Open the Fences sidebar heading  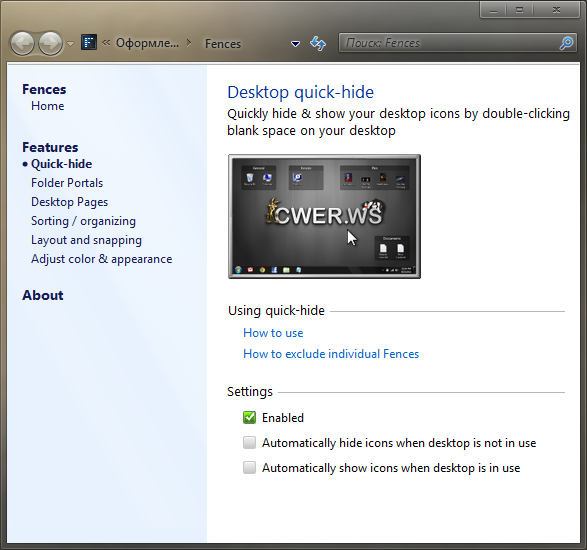(44, 89)
